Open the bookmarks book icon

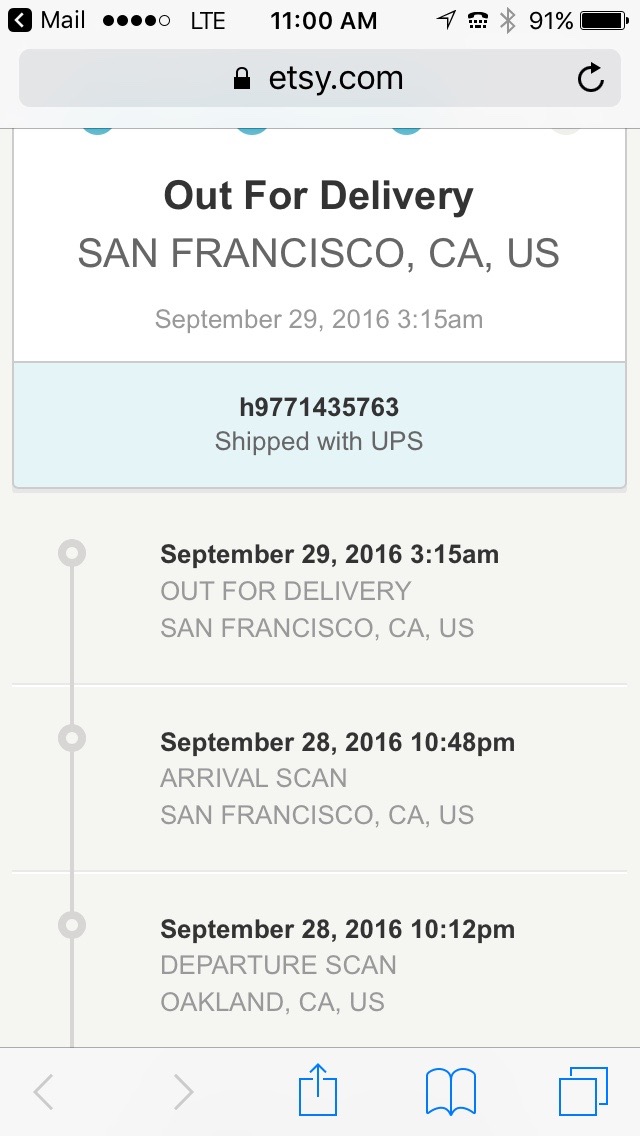coord(450,1091)
